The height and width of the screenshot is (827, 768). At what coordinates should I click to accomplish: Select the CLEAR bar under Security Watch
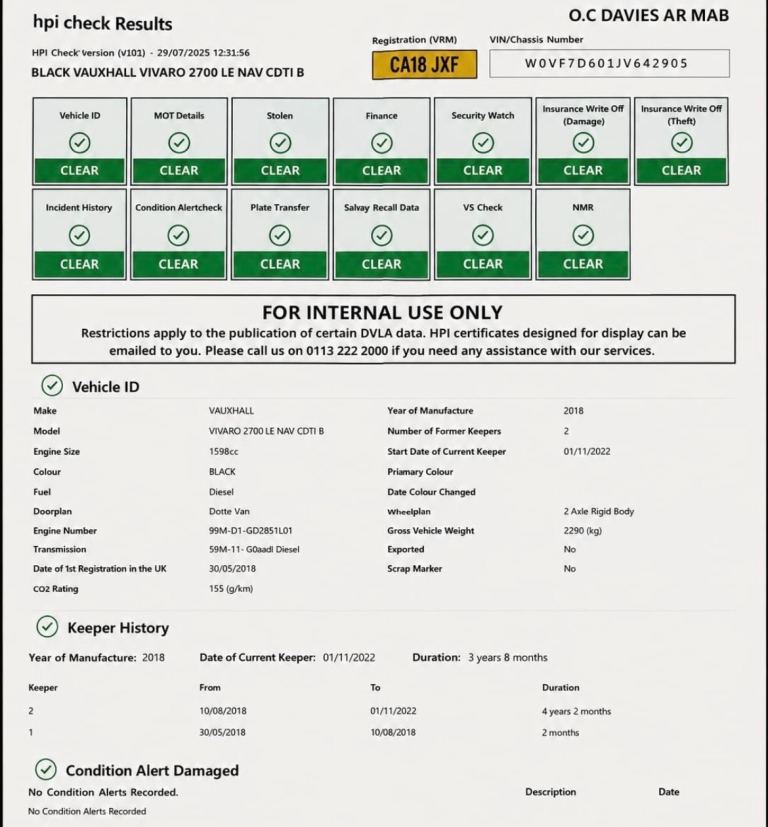(483, 170)
